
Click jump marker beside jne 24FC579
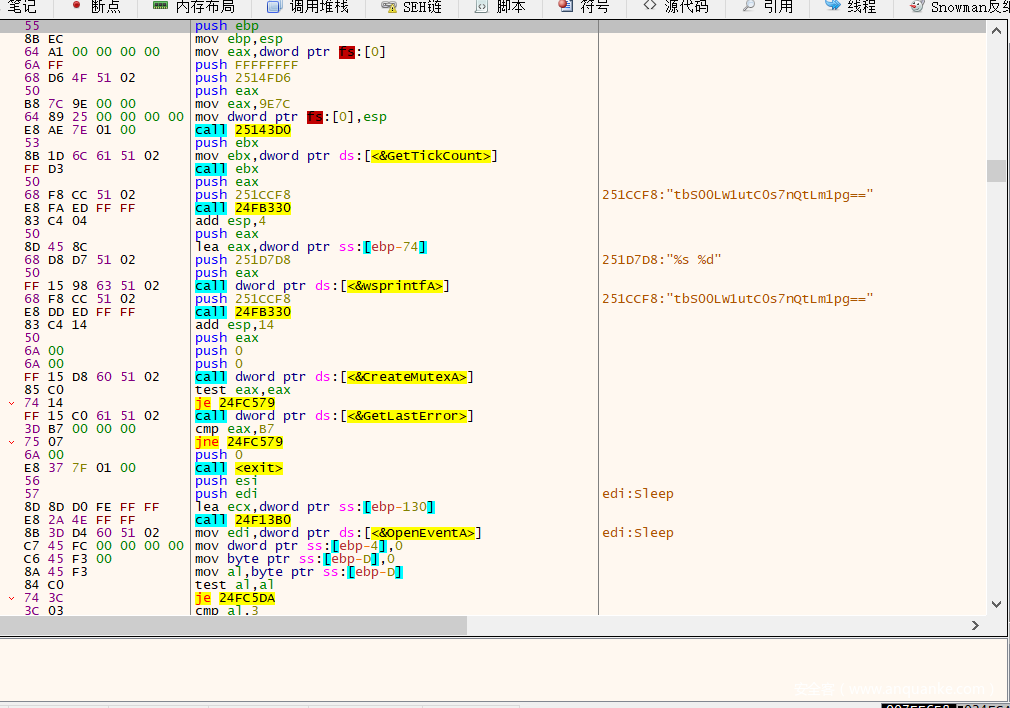coord(11,441)
